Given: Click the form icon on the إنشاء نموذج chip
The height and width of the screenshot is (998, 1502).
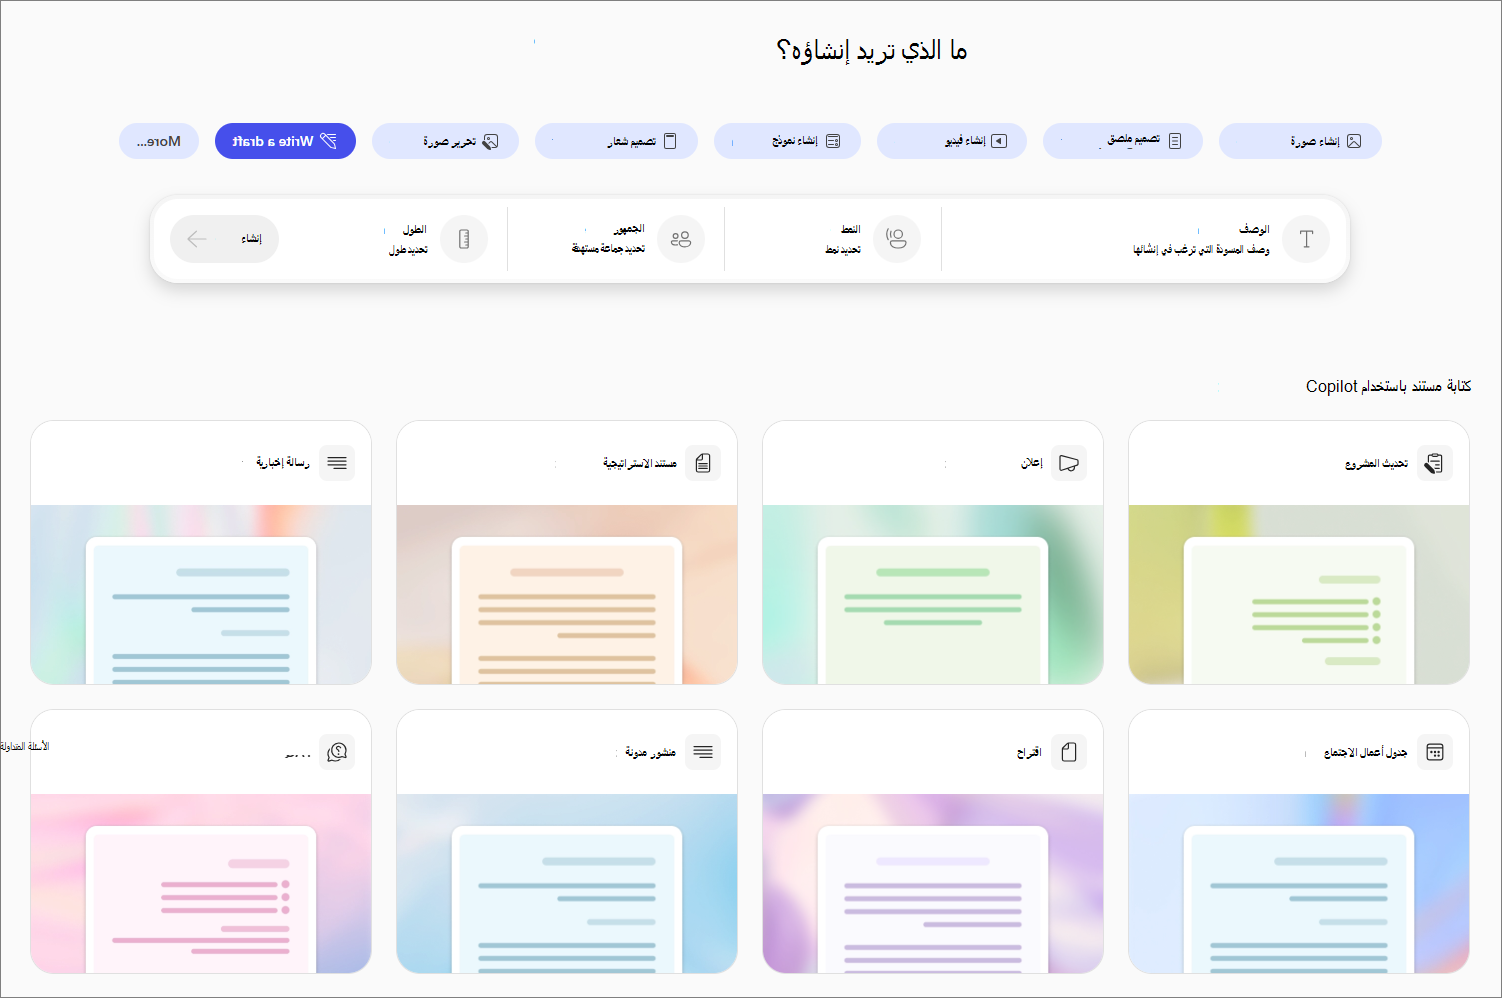Looking at the screenshot, I should click(x=833, y=141).
